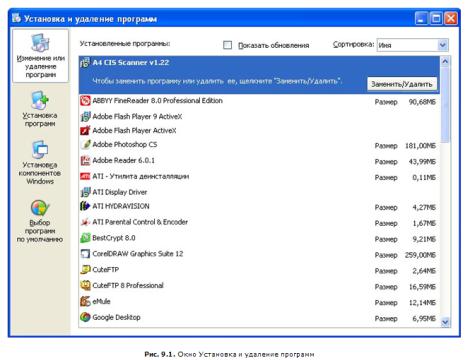The image size is (469, 360).
Task: Select ATI Parental Control & Encoder entry
Action: [259, 222]
